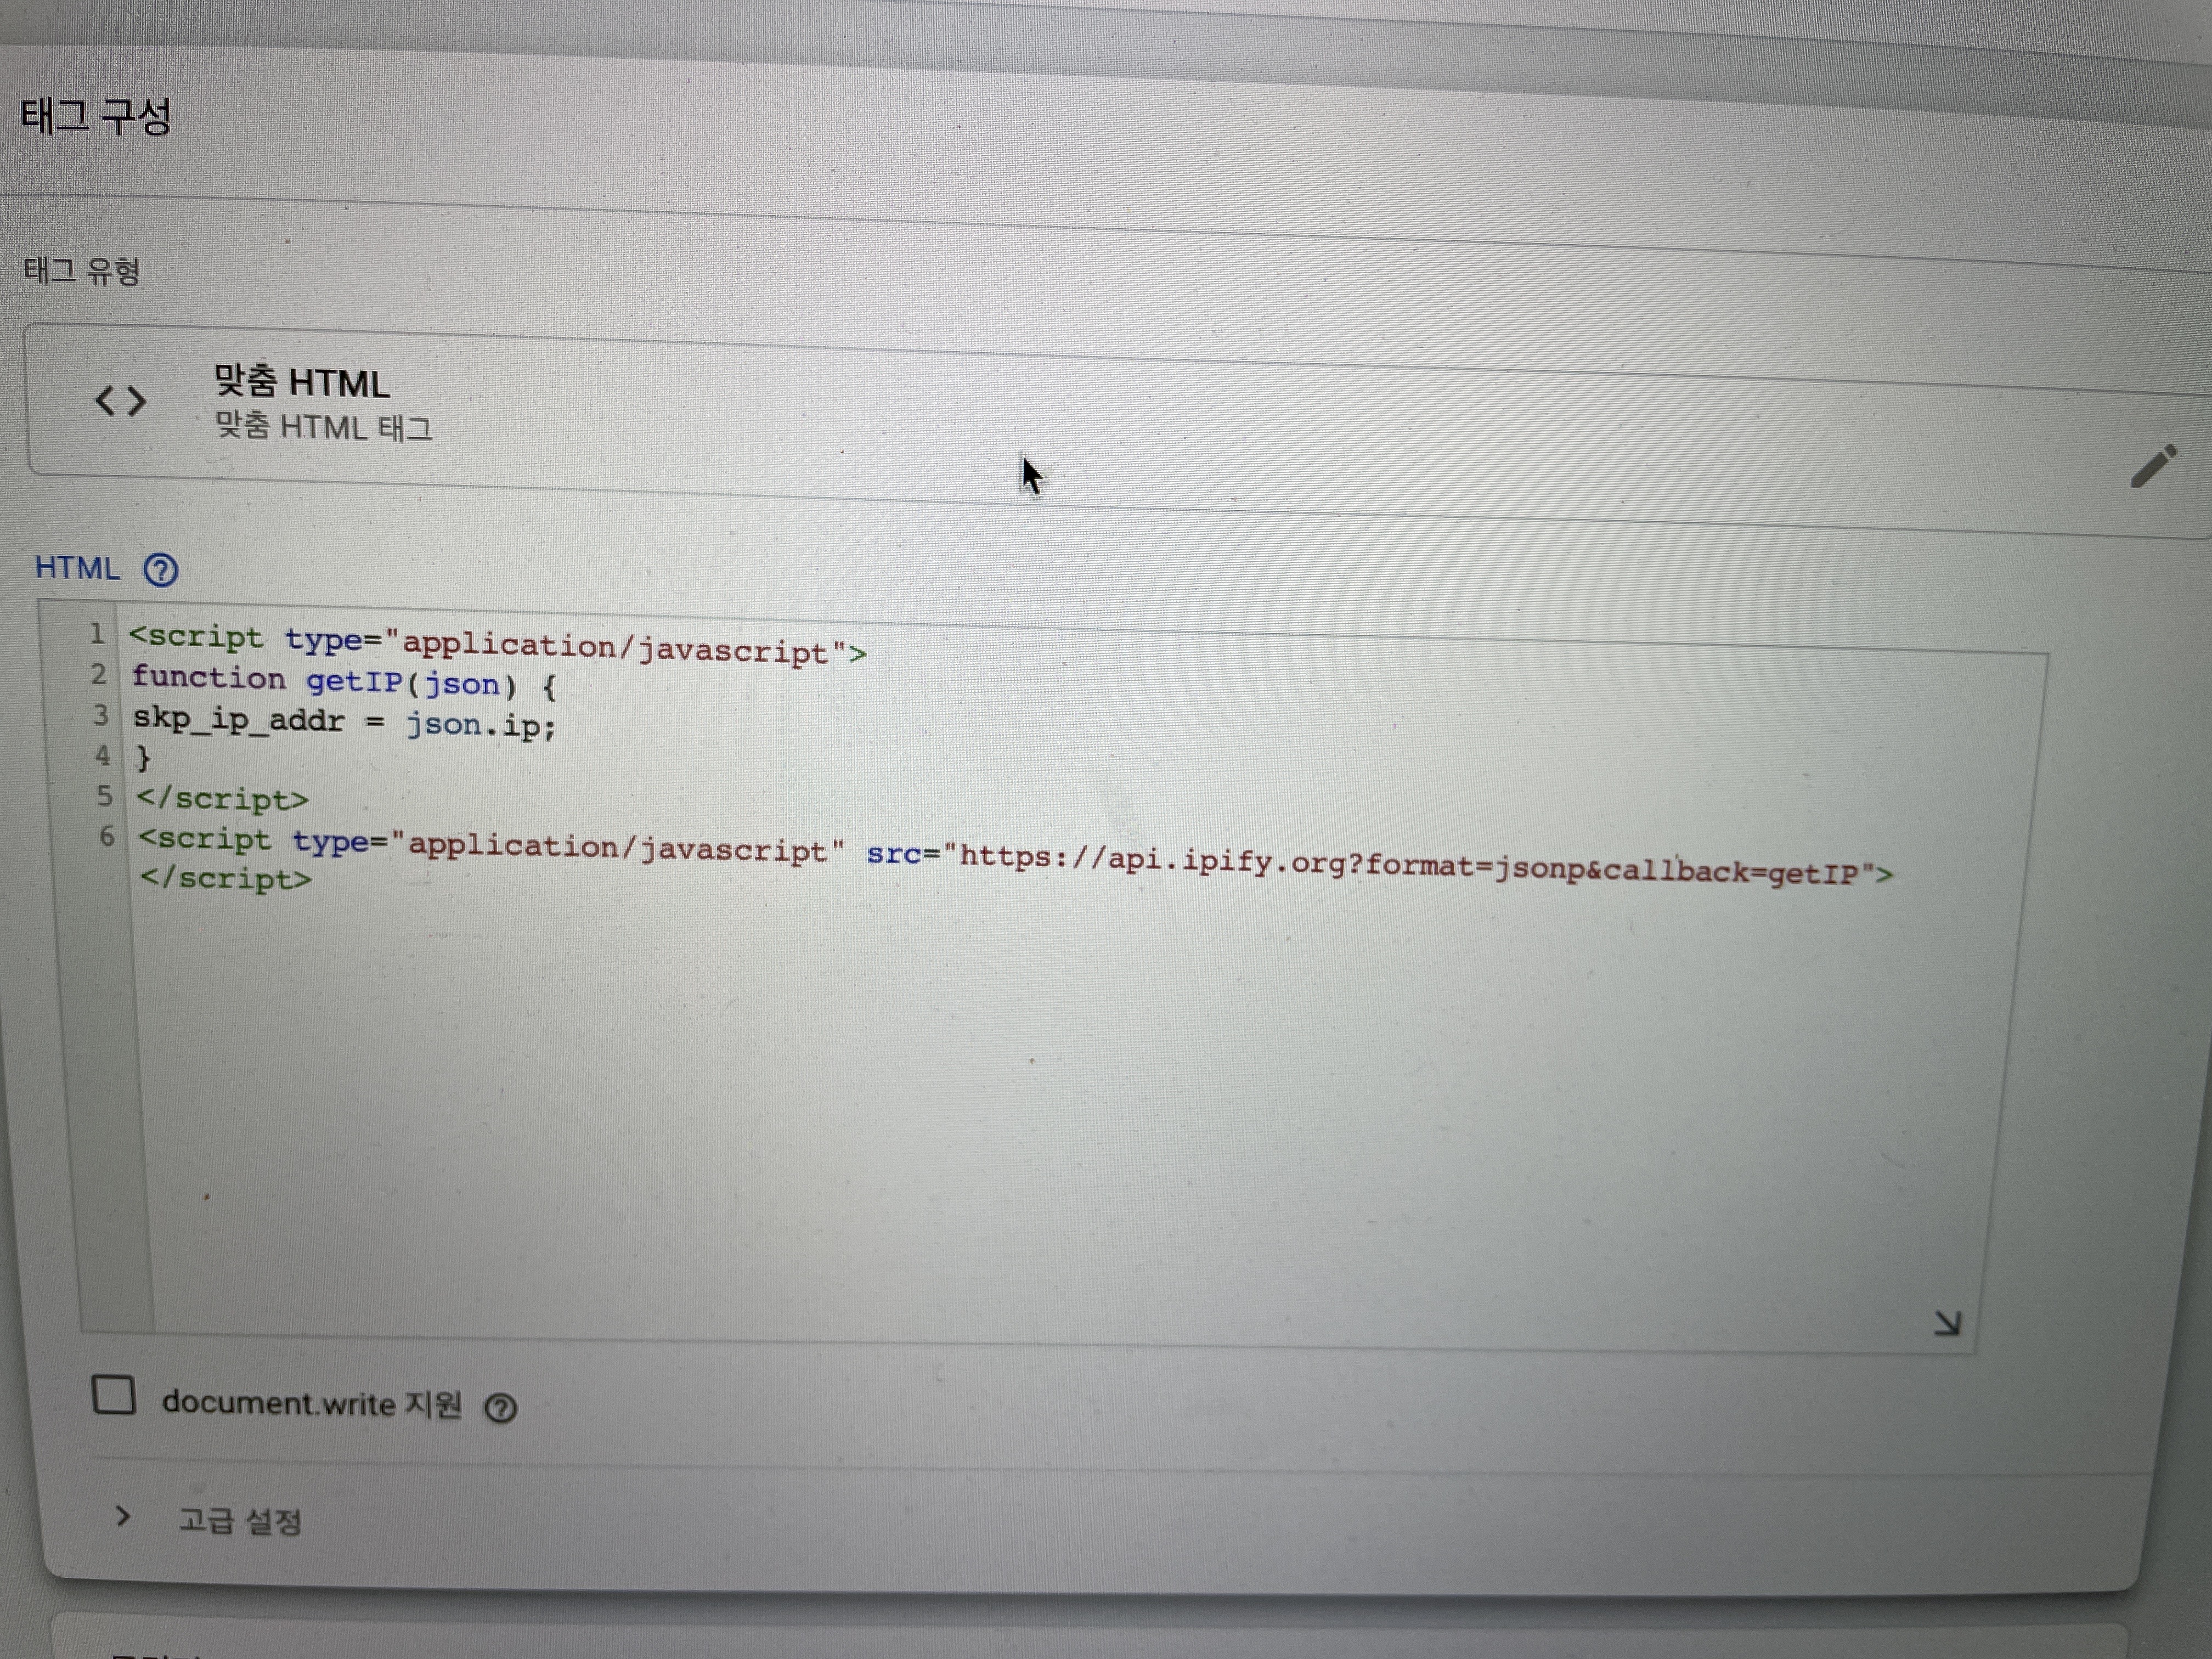Open the HTML field help question icon

[x=161, y=570]
